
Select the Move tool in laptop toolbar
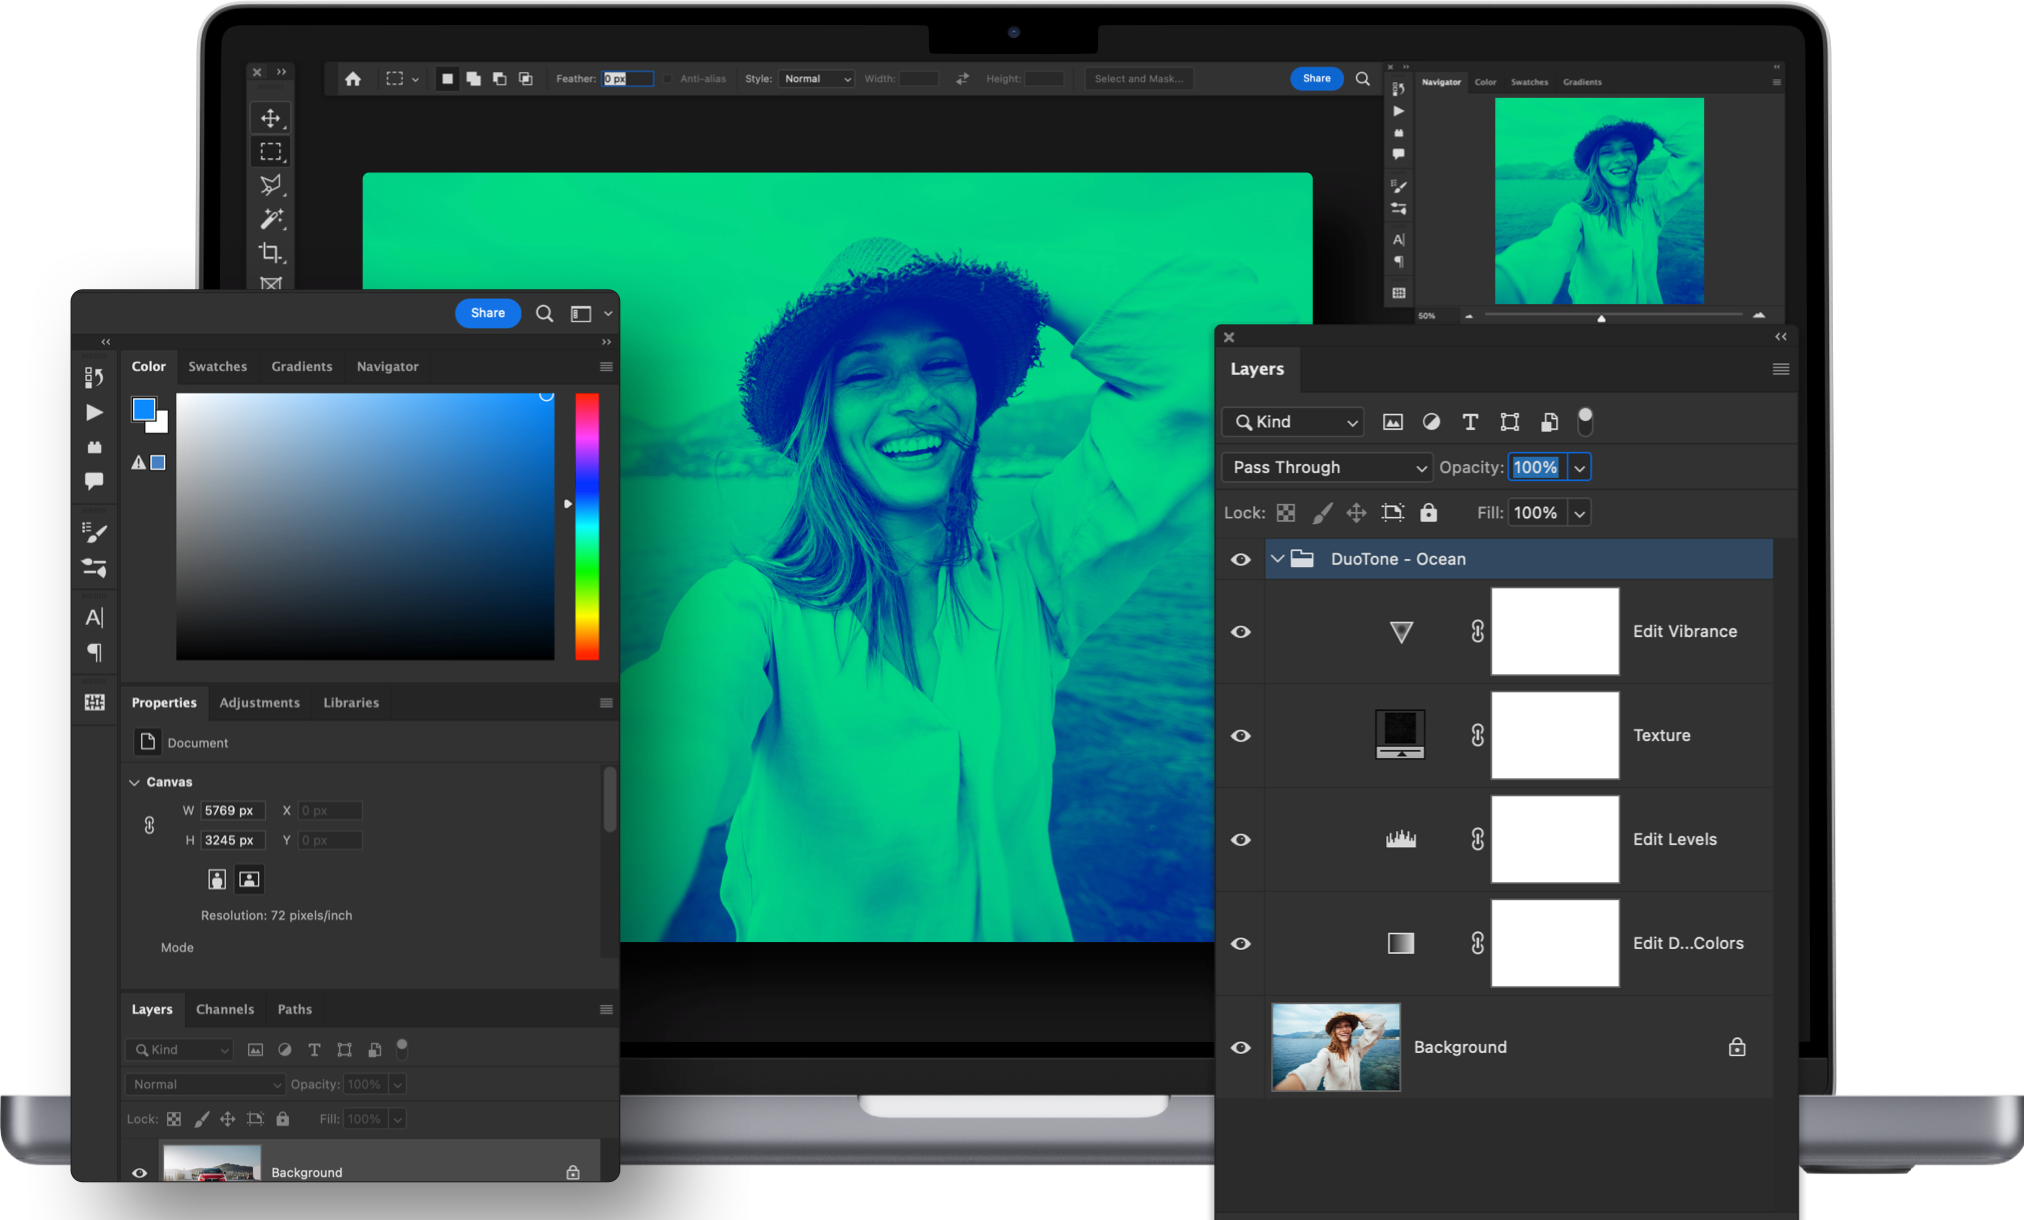pos(270,118)
